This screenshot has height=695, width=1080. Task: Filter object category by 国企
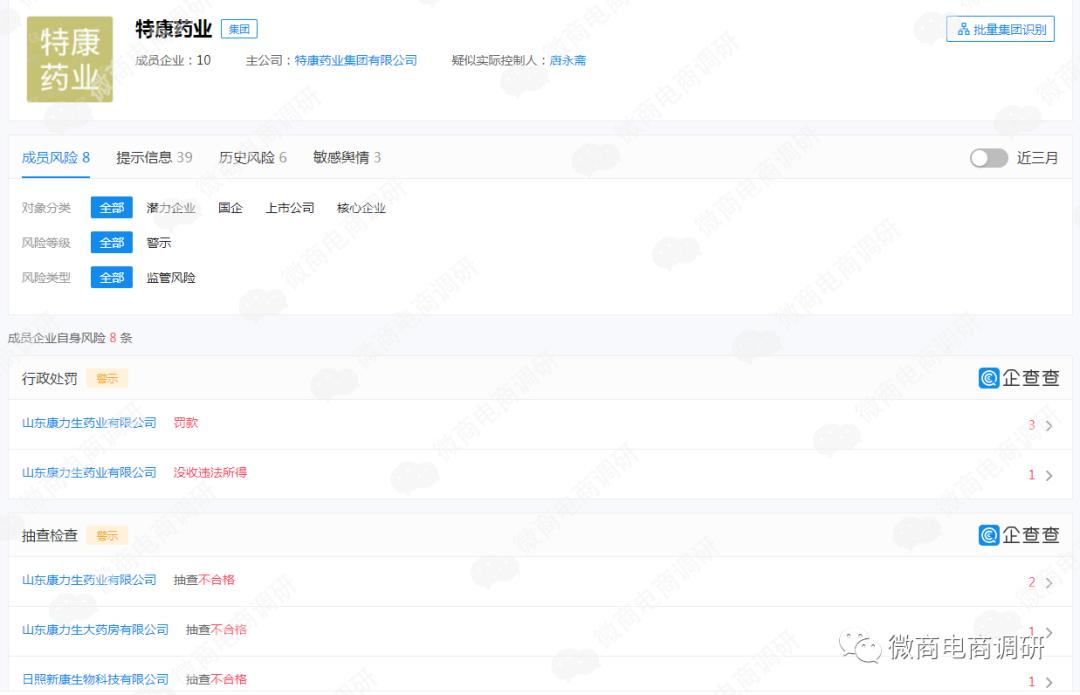(230, 208)
